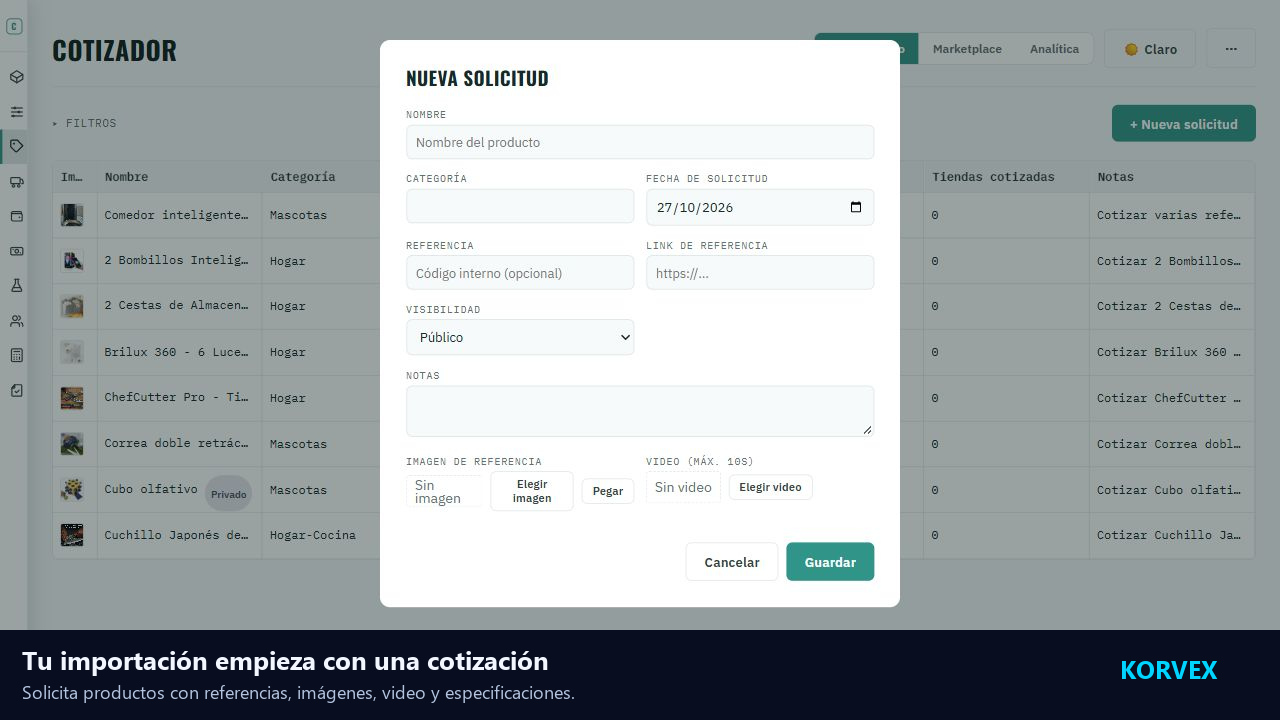Click the KORVEX logo in banner
The image size is (1280, 720).
1168,670
